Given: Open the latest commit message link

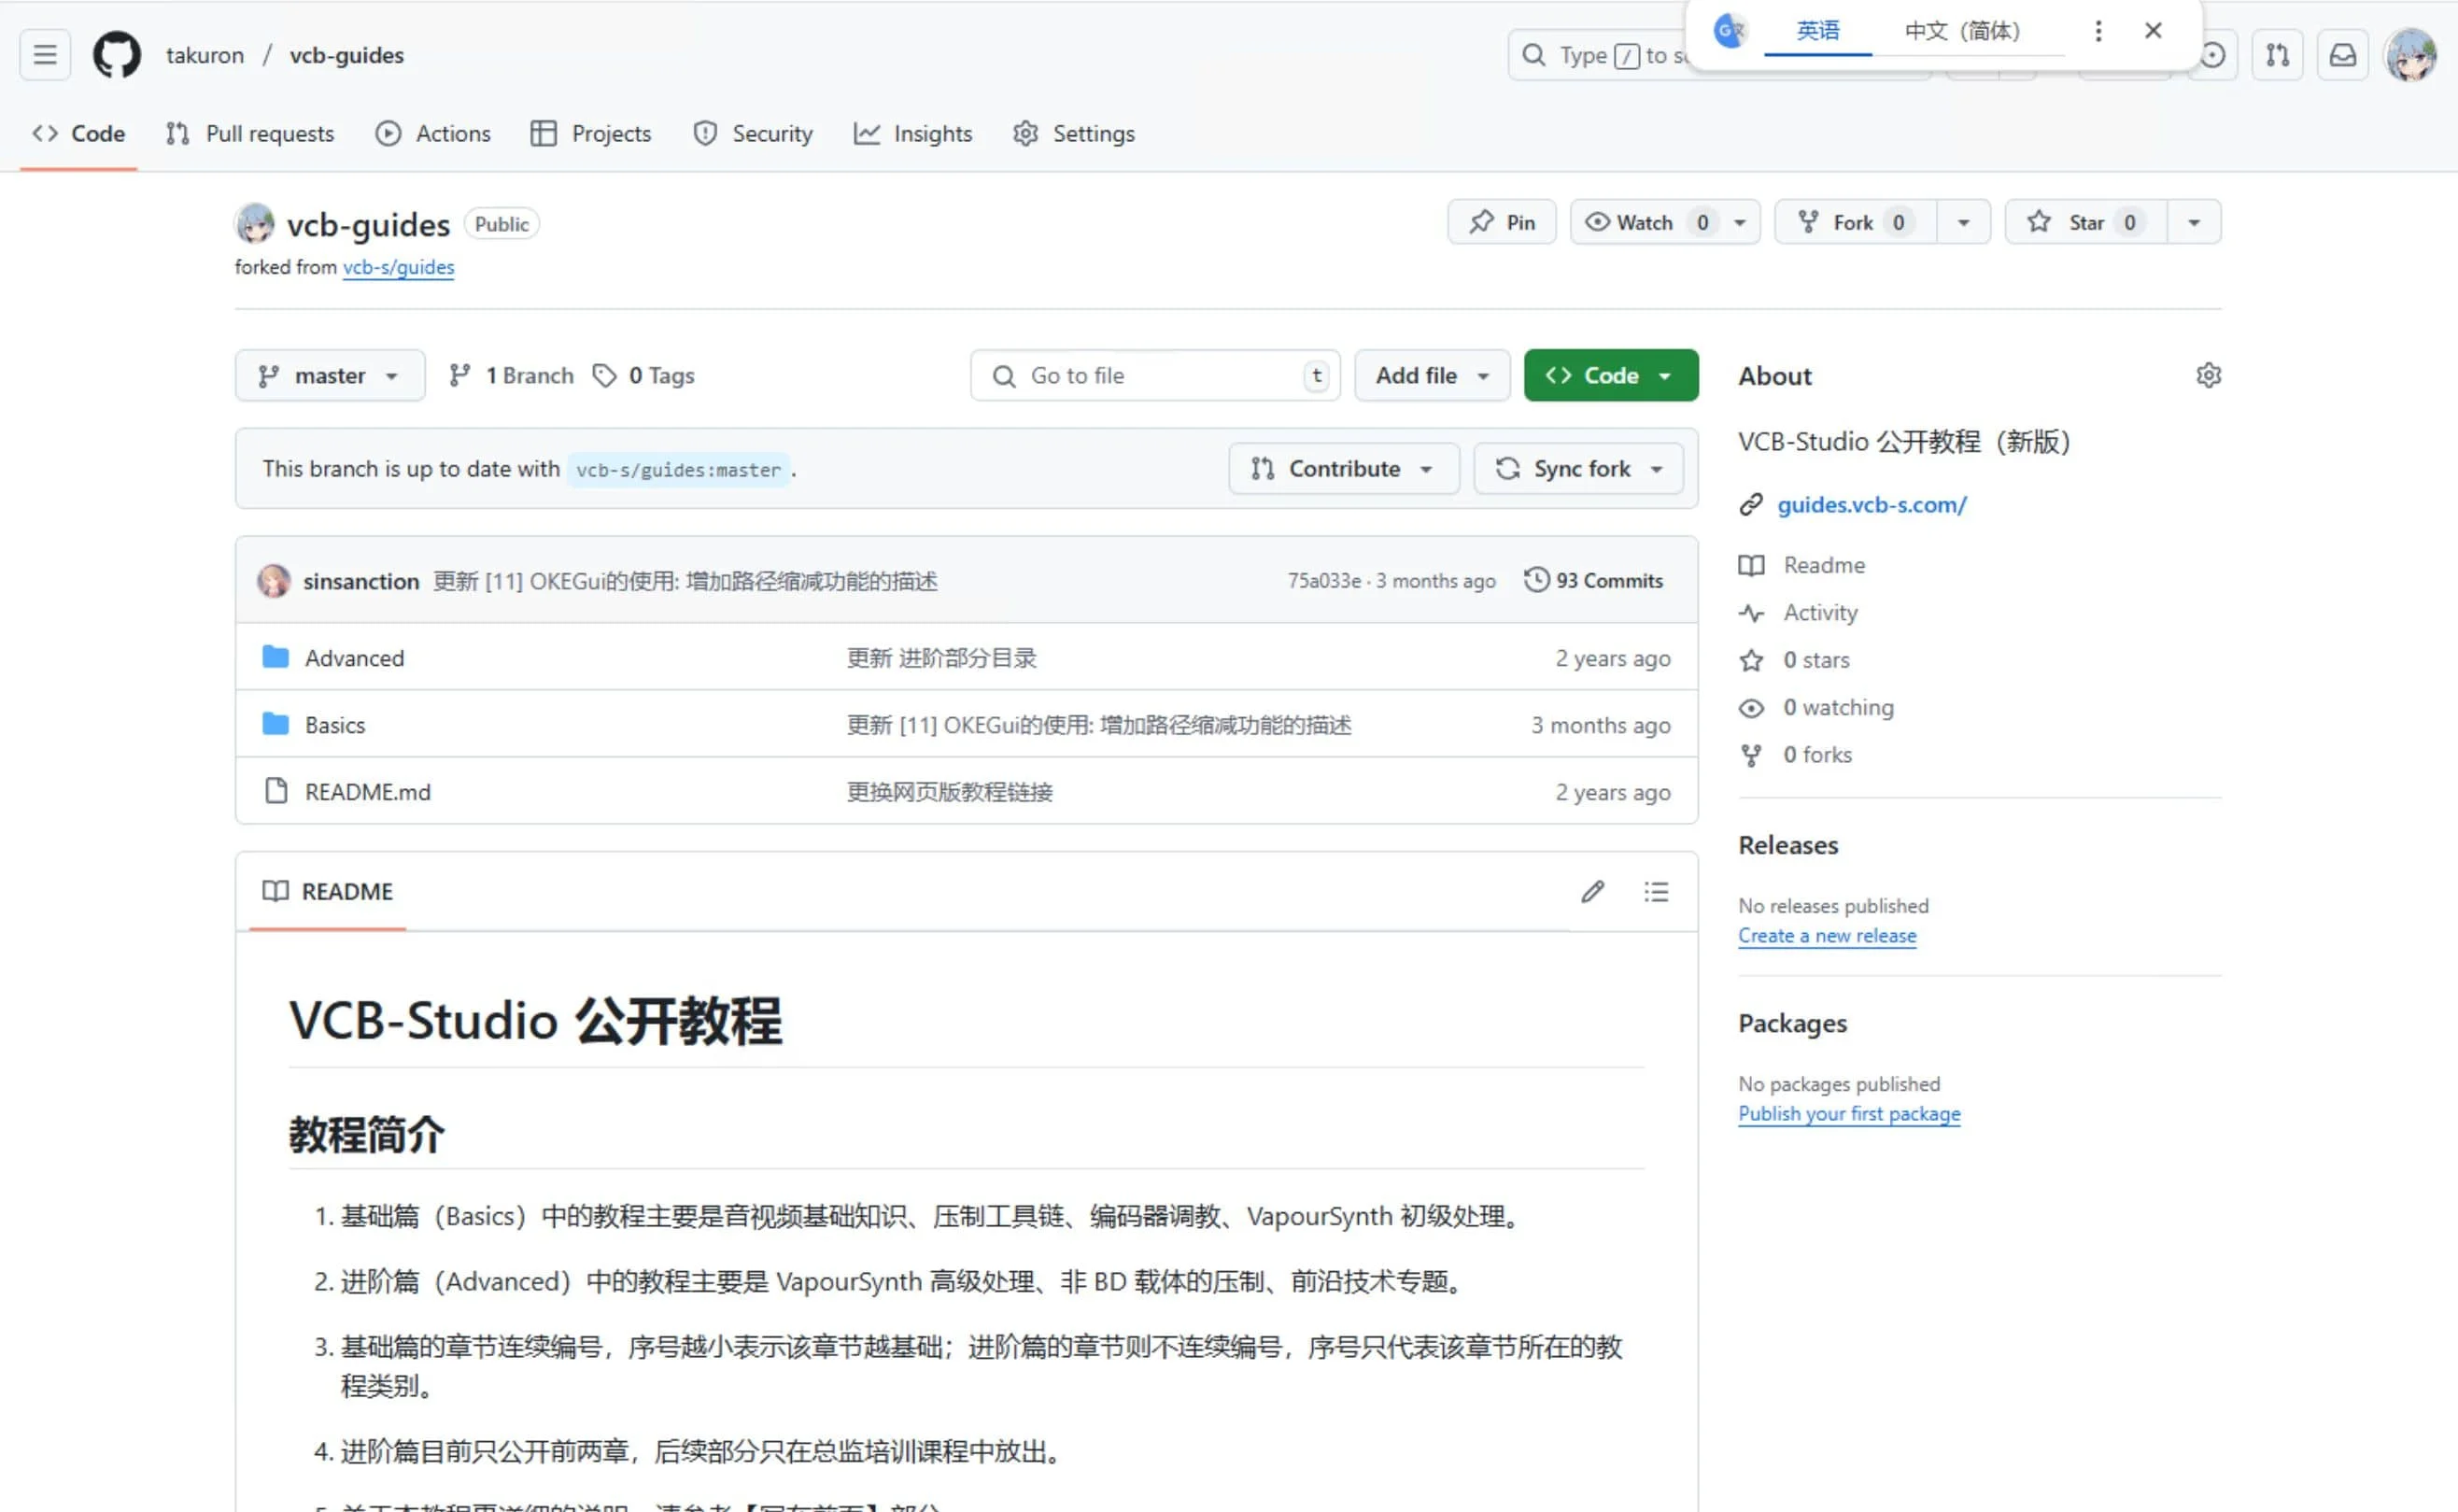Looking at the screenshot, I should (x=685, y=581).
